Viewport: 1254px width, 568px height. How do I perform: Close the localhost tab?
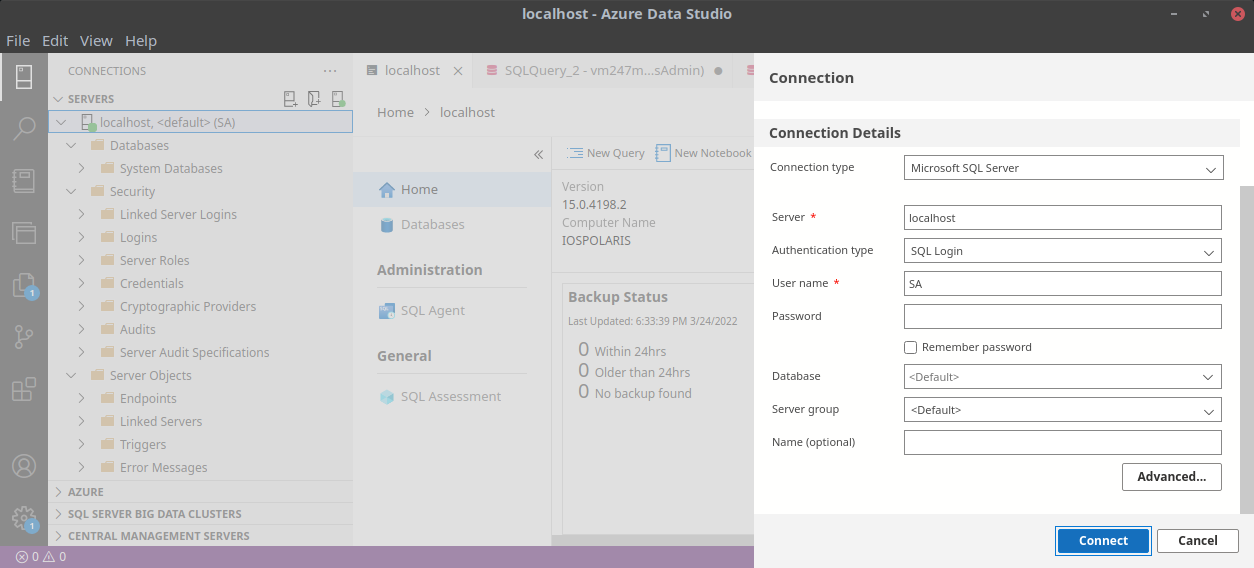click(x=458, y=71)
